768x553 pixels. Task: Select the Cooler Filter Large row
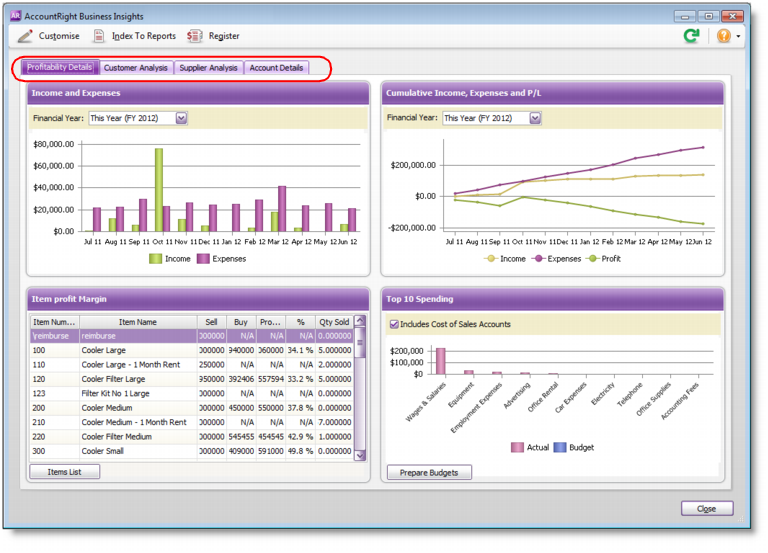[192, 379]
